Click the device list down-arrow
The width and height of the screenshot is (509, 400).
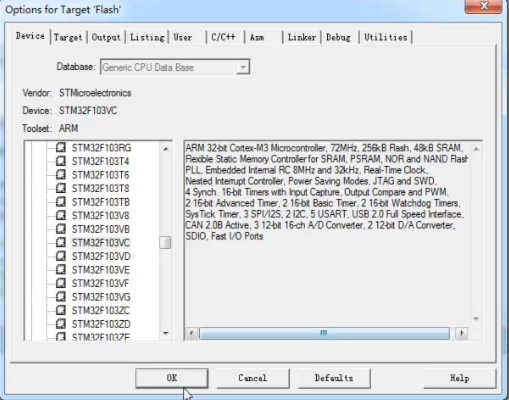point(166,333)
